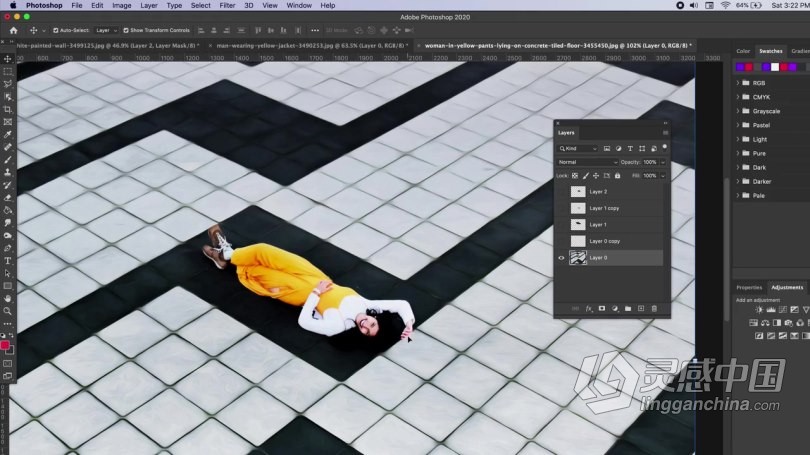Select the Crop tool
This screenshot has height=455, width=810.
pyautogui.click(x=8, y=109)
